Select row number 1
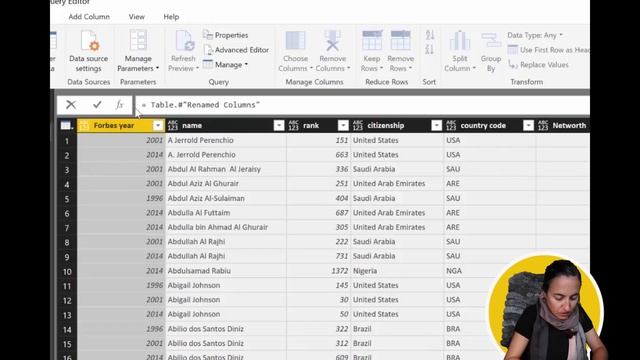 point(67,141)
